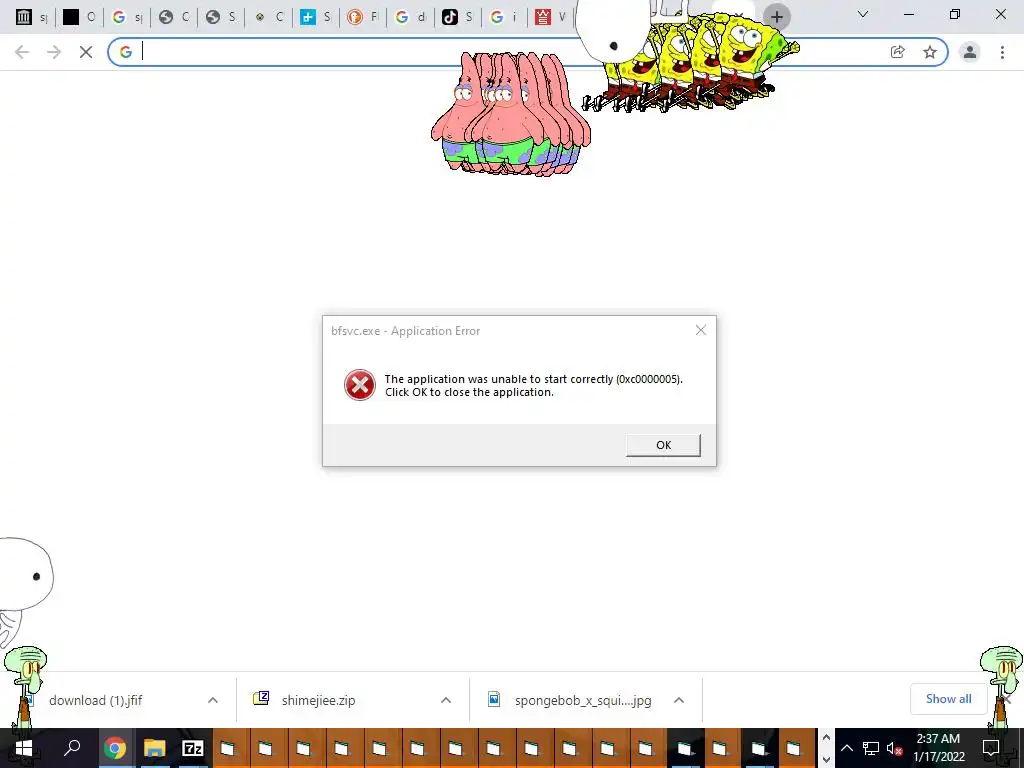The image size is (1024, 768).
Task: Expand options for the spongebob_x_squi...jpg download
Action: point(679,700)
